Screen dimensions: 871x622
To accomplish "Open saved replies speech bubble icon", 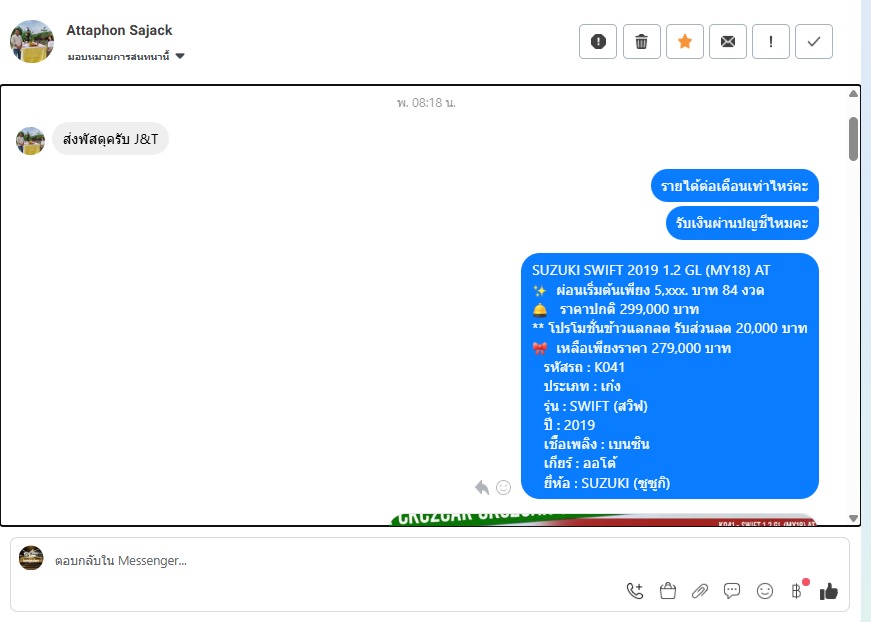I will pyautogui.click(x=732, y=591).
